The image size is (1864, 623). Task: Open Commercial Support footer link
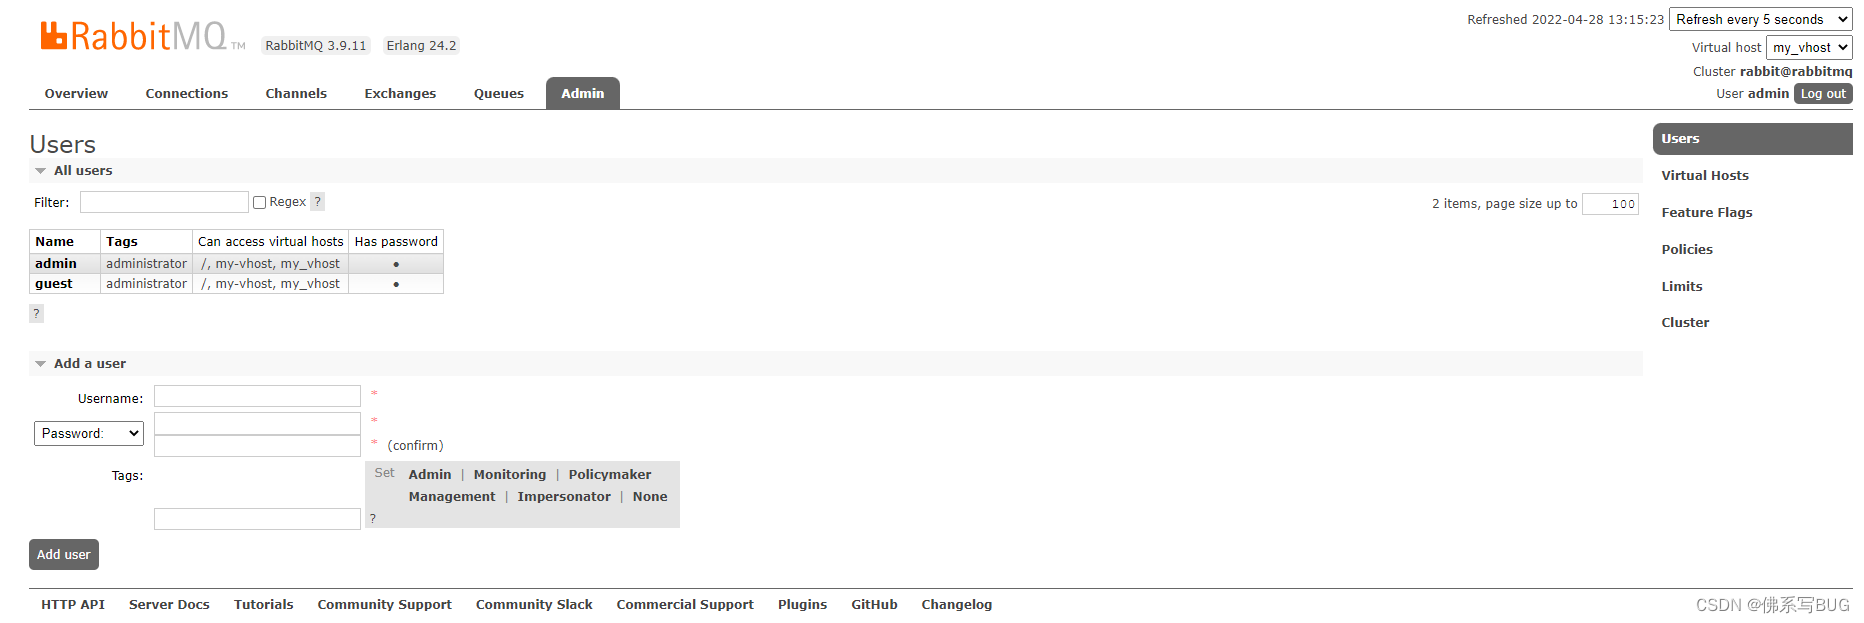pyautogui.click(x=685, y=604)
